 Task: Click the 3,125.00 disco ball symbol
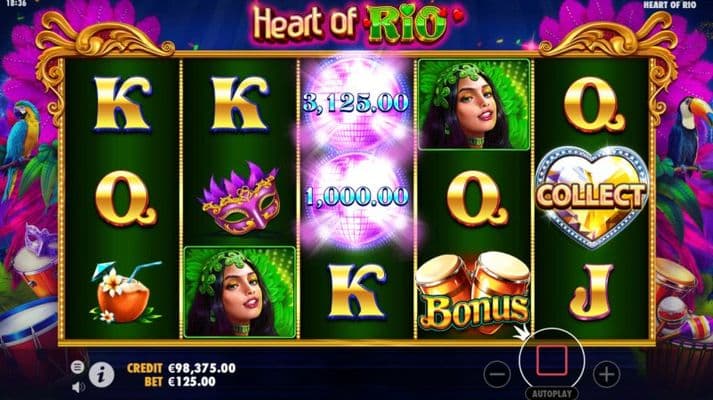tap(356, 104)
